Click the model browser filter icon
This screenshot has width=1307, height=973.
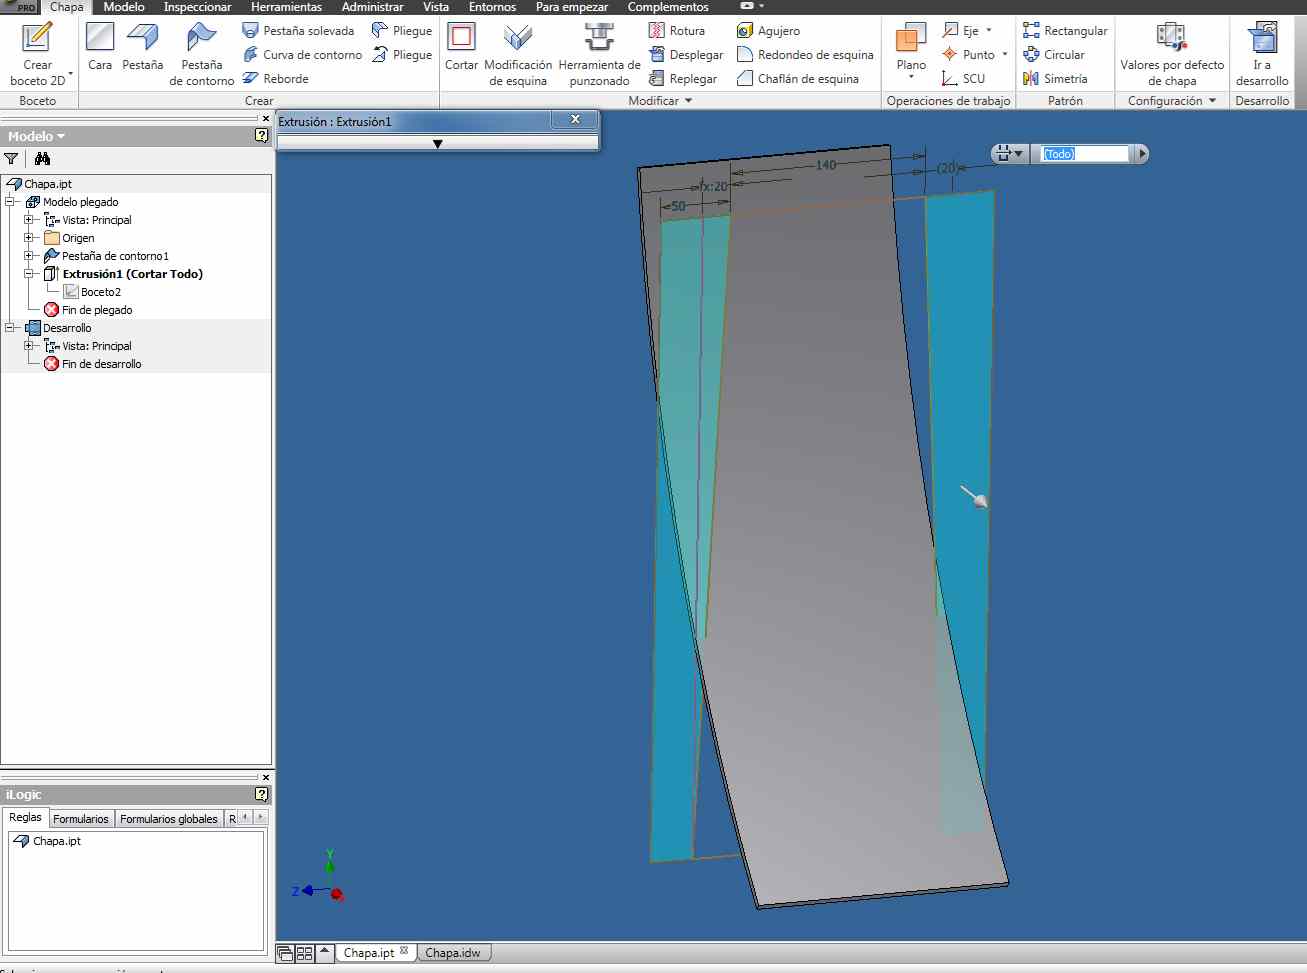[x=11, y=158]
